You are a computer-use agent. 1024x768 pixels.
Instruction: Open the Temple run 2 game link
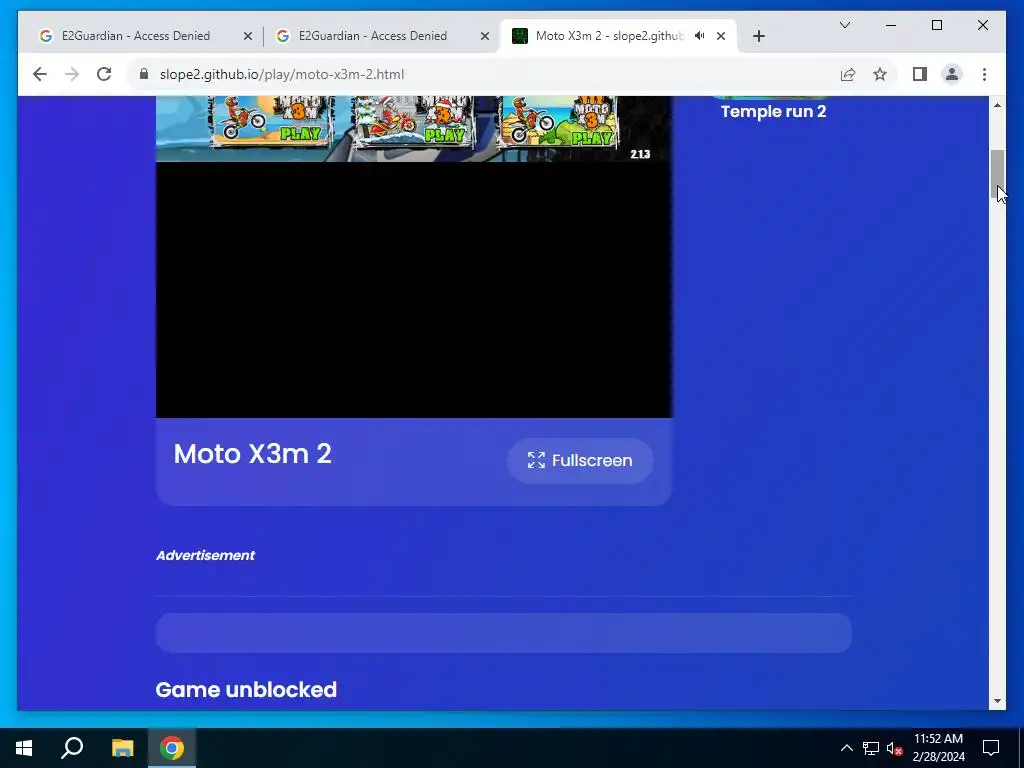tap(773, 112)
